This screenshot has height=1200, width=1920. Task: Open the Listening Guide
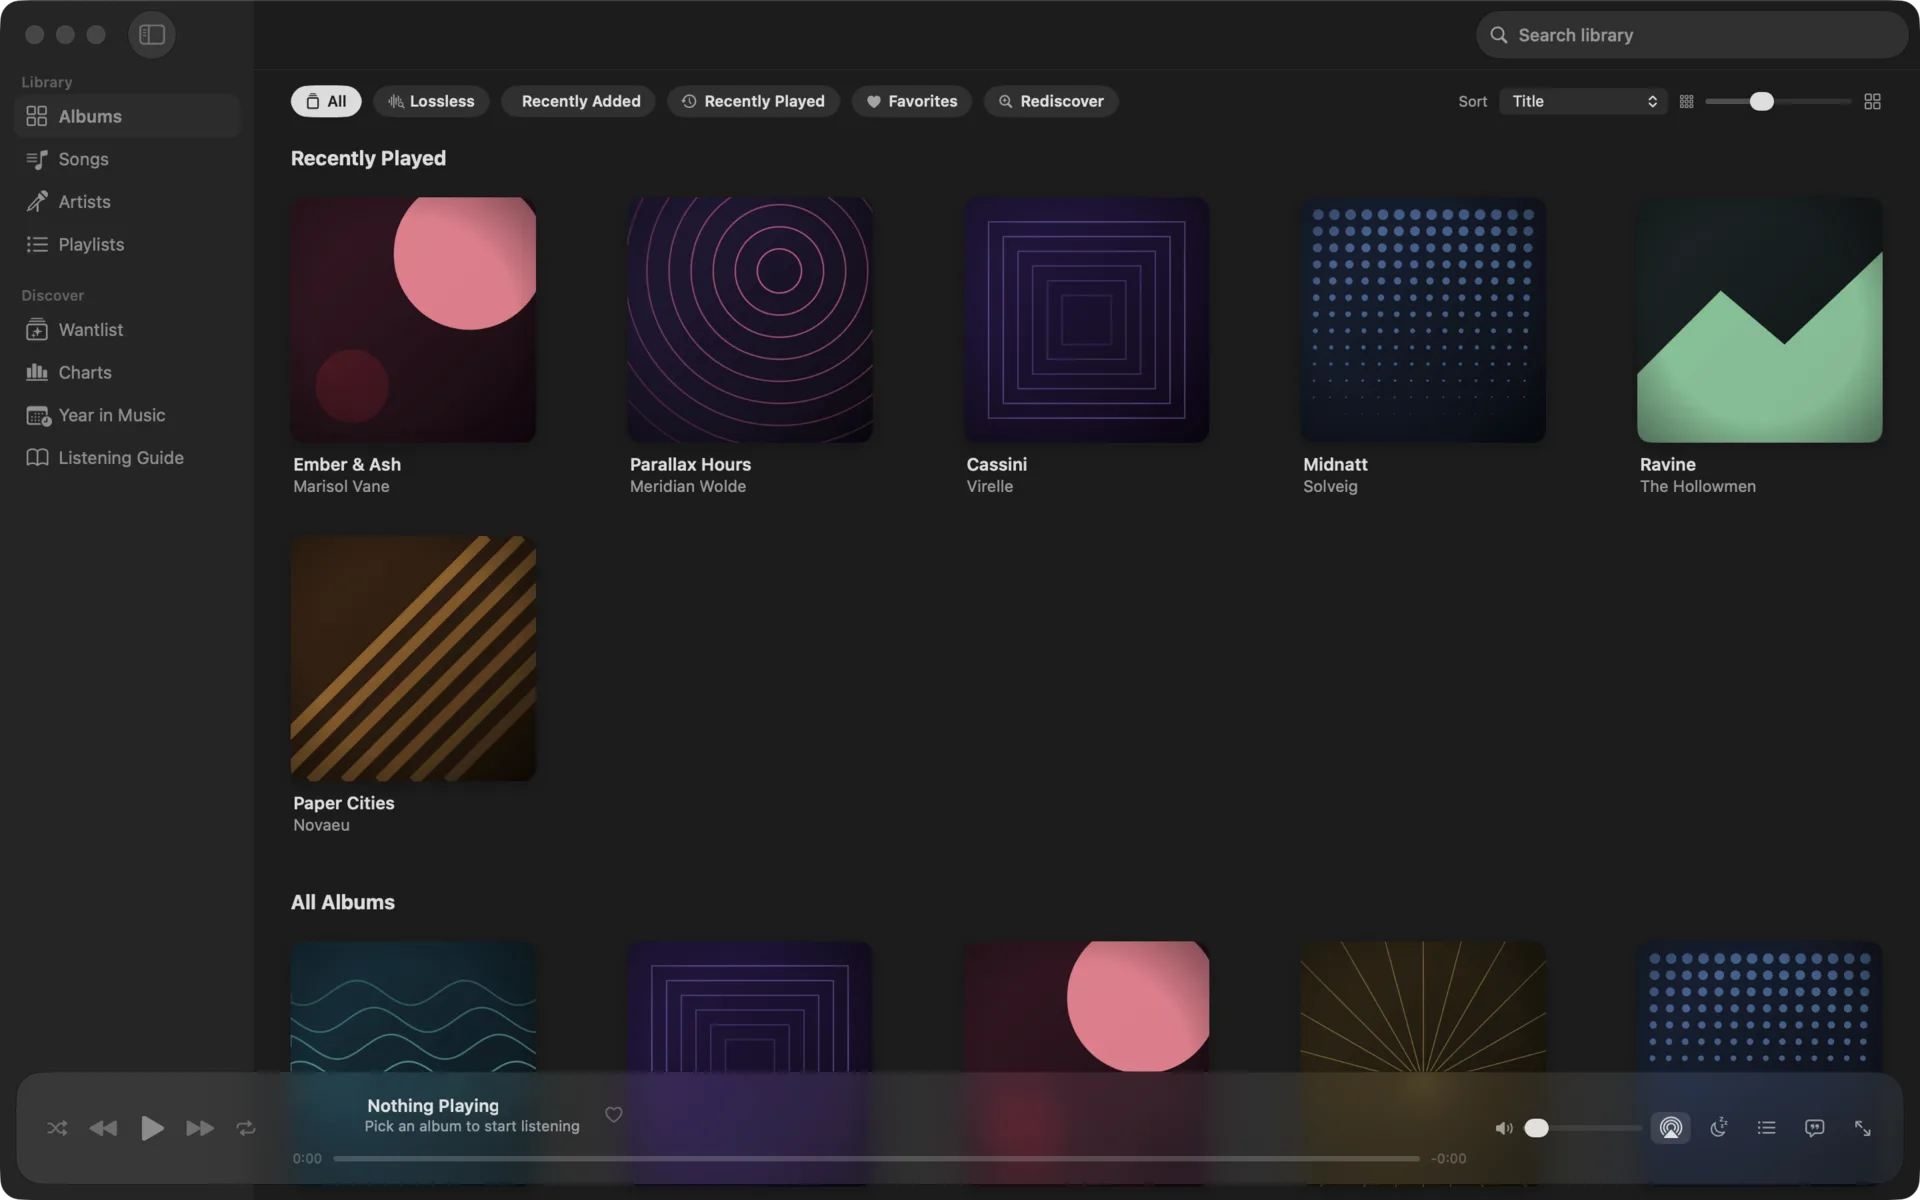point(128,458)
